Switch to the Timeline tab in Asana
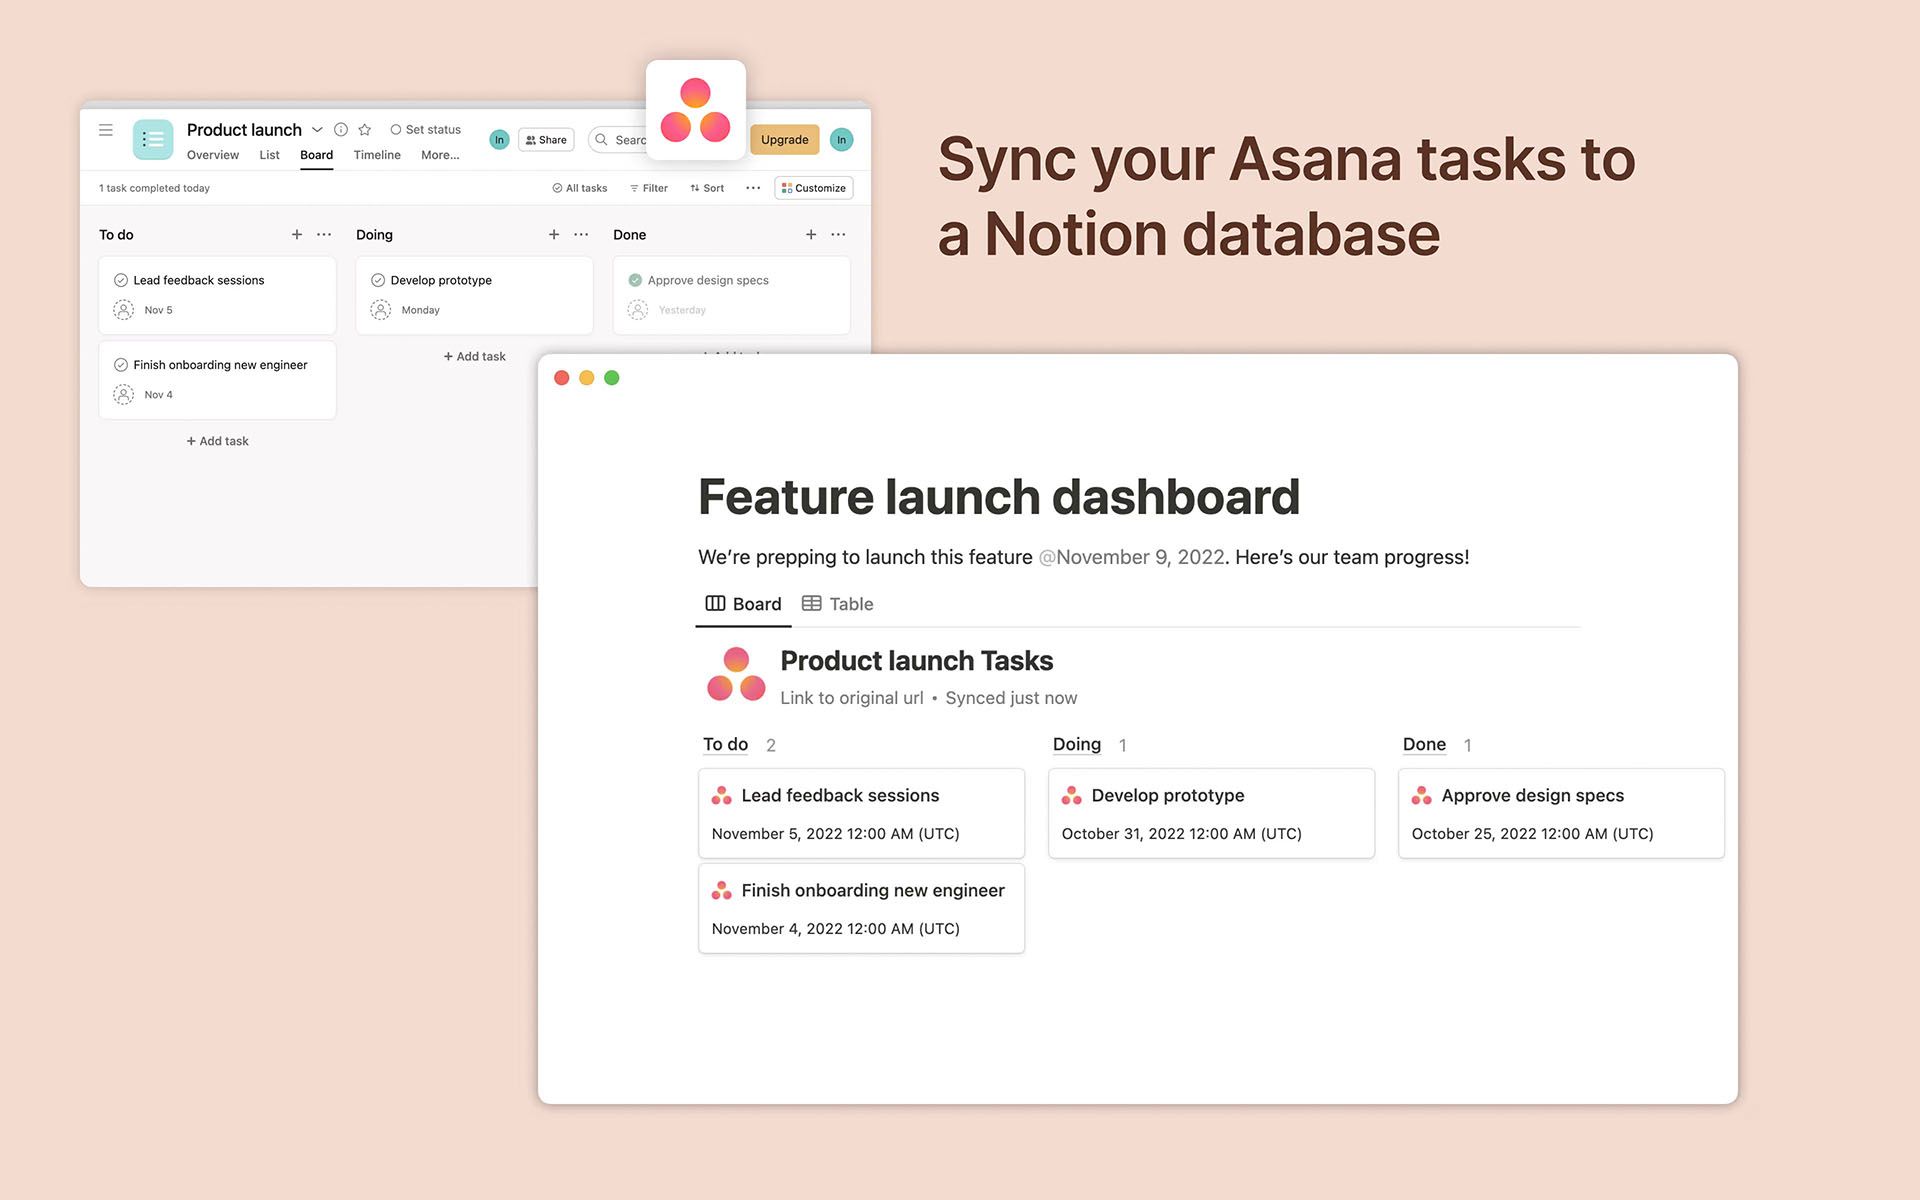Screen dimensions: 1920x1200 (377, 155)
